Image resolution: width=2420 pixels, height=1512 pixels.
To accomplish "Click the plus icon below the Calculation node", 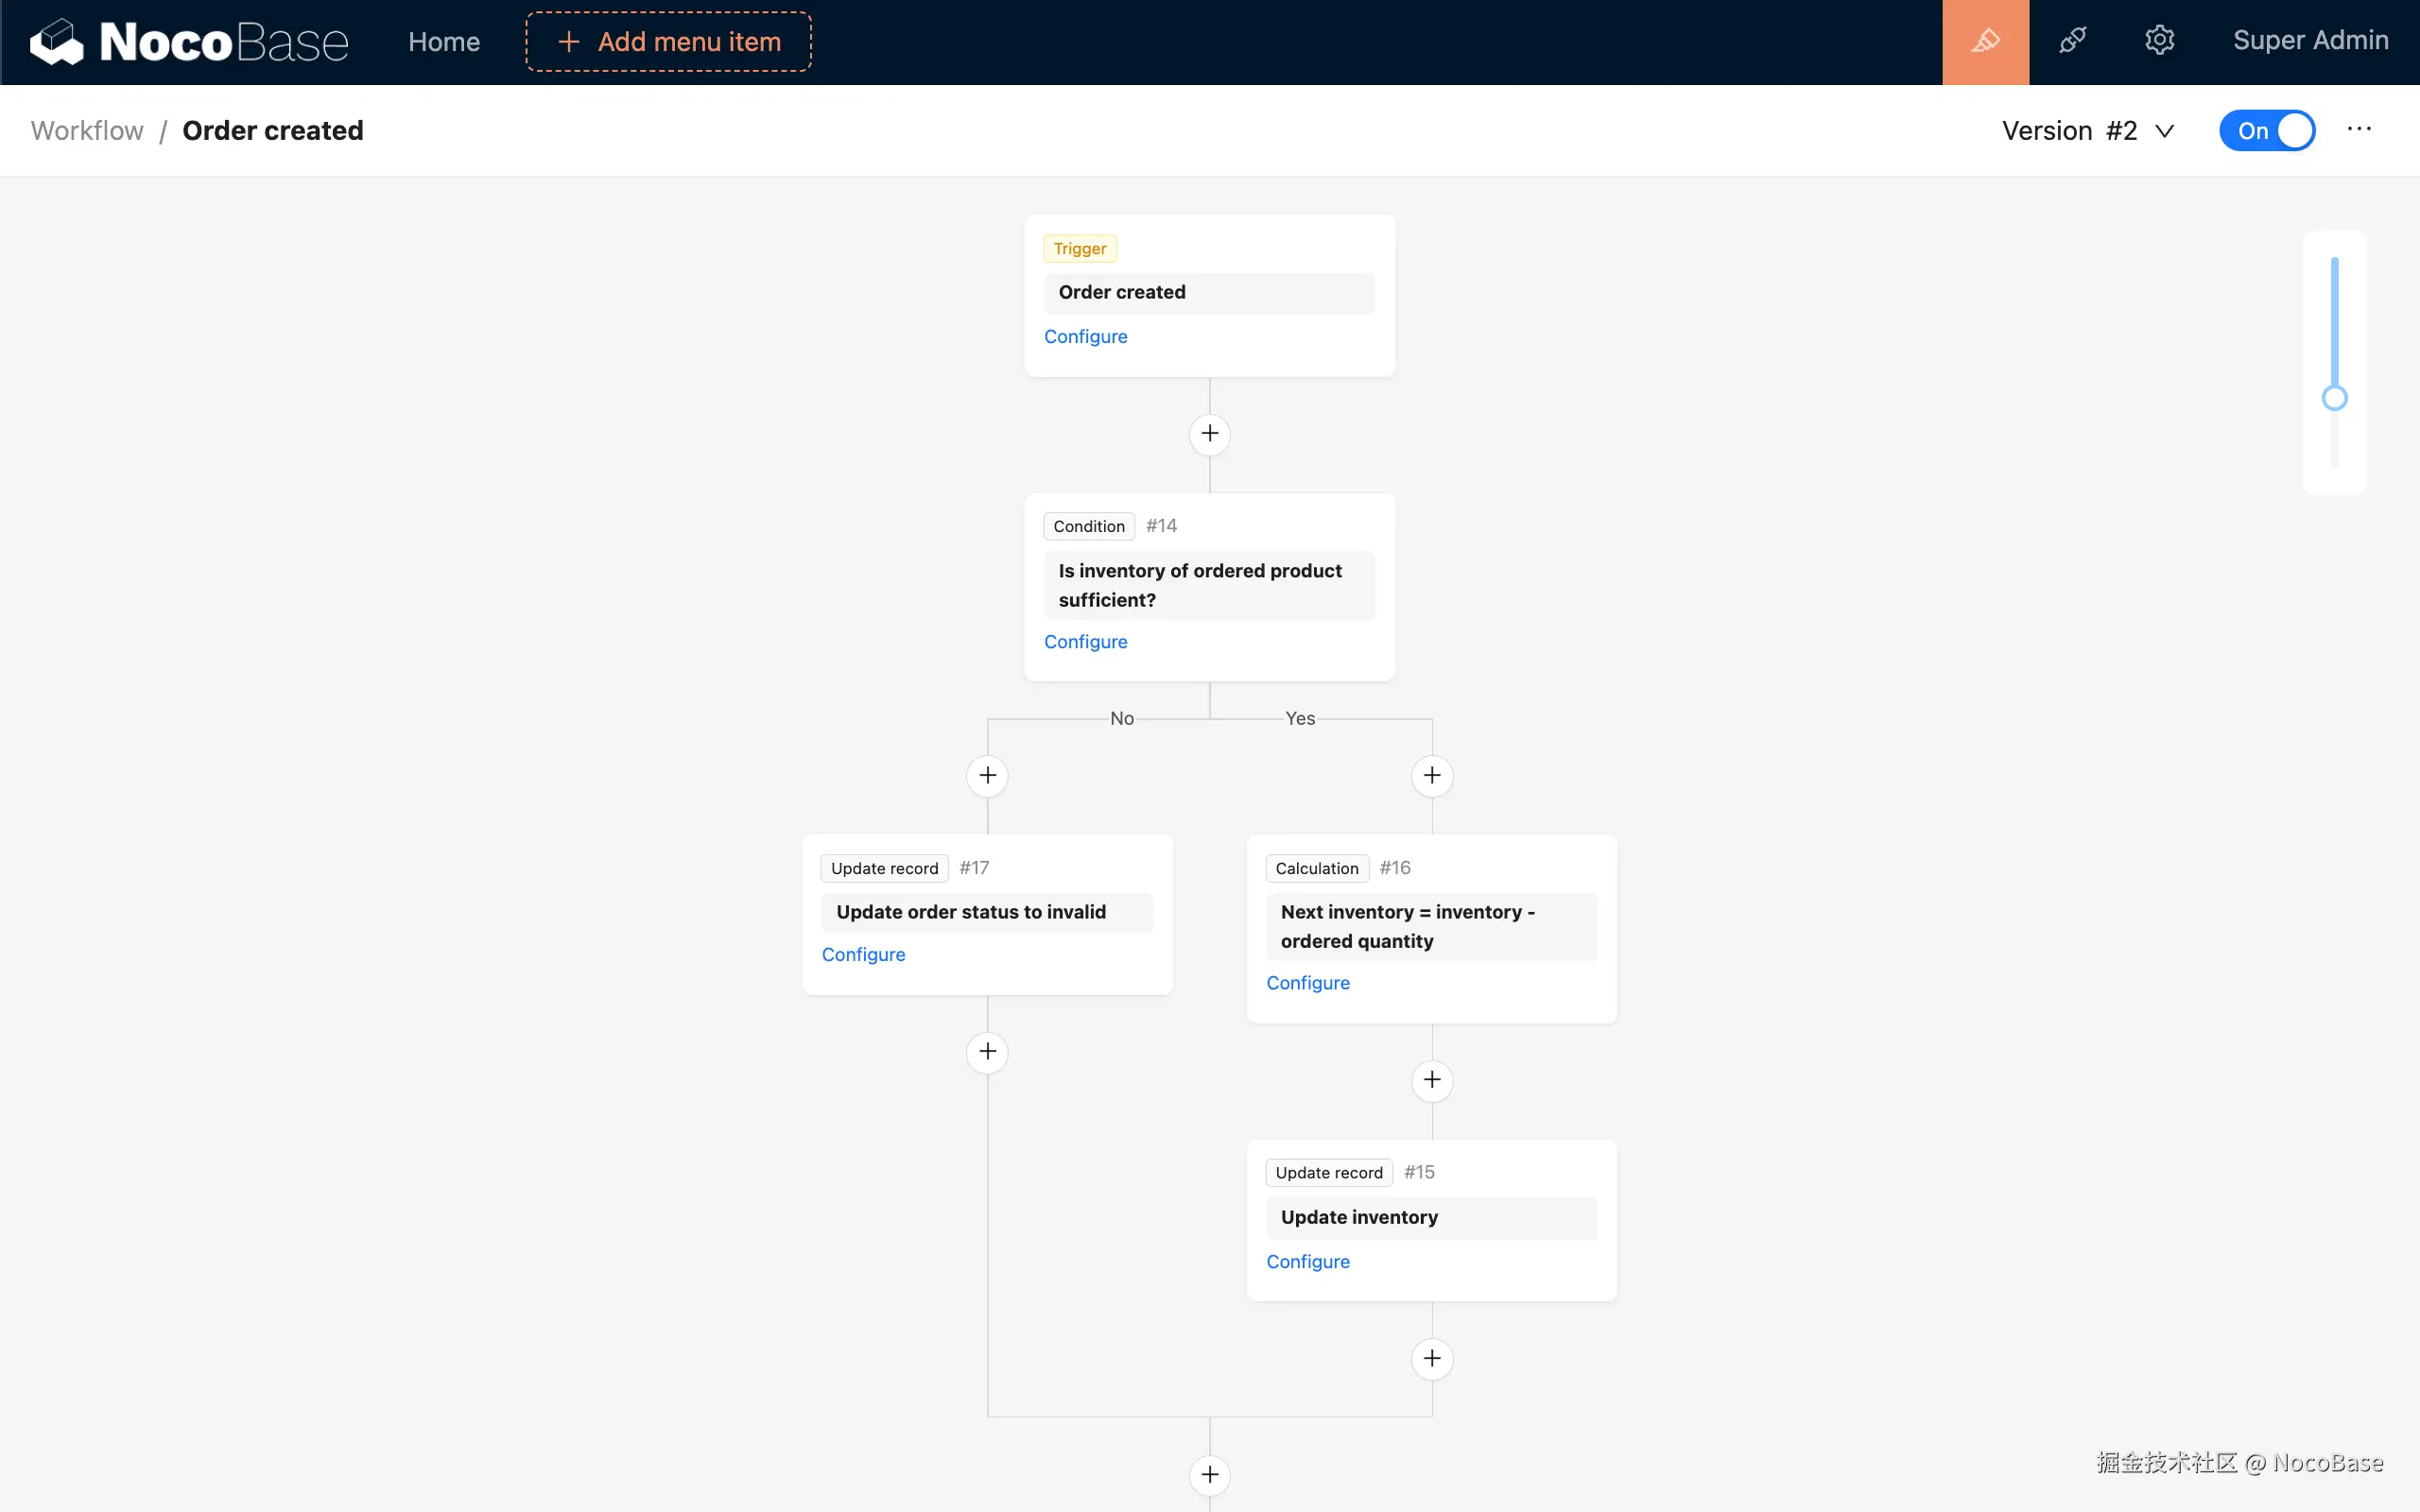I will tap(1432, 1079).
